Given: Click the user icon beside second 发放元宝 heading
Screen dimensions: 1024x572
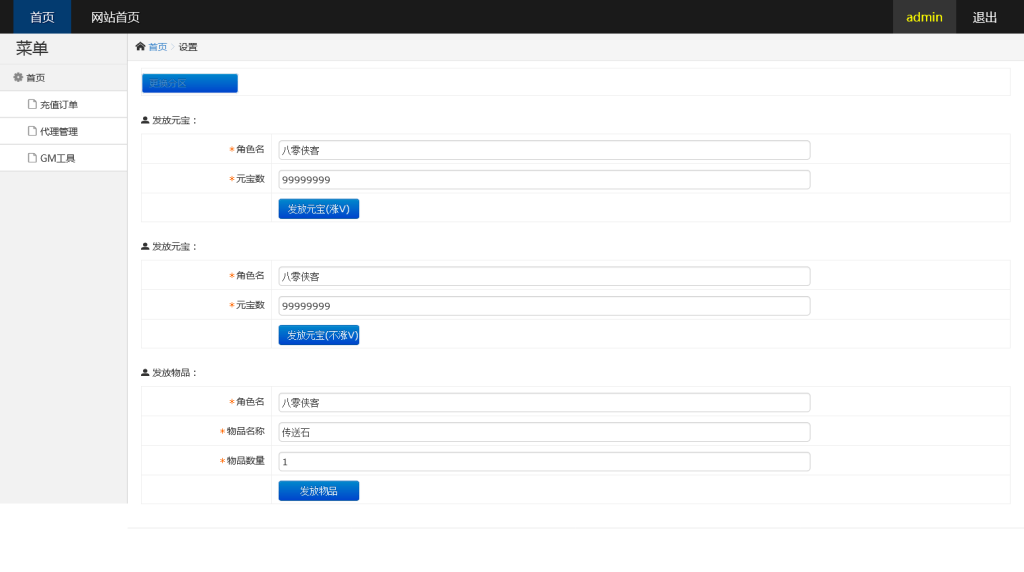Looking at the screenshot, I should pyautogui.click(x=145, y=246).
